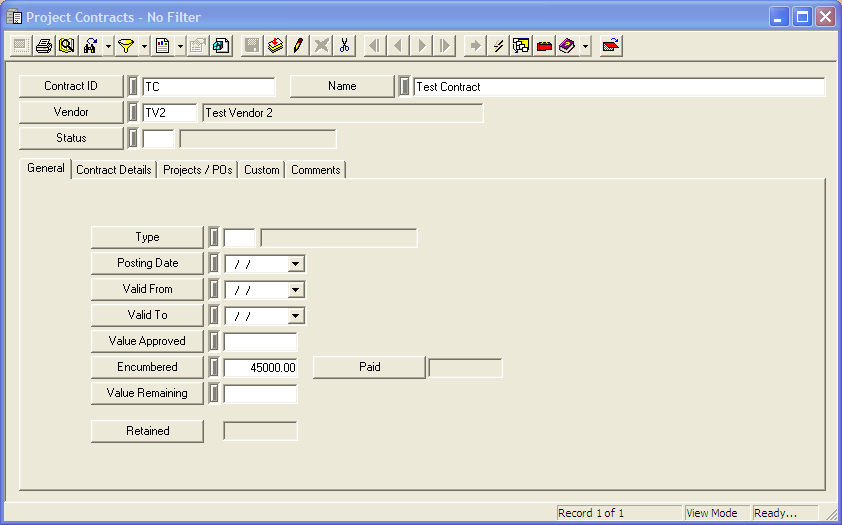The width and height of the screenshot is (842, 525).
Task: Open the Comments tab
Action: pos(316,170)
